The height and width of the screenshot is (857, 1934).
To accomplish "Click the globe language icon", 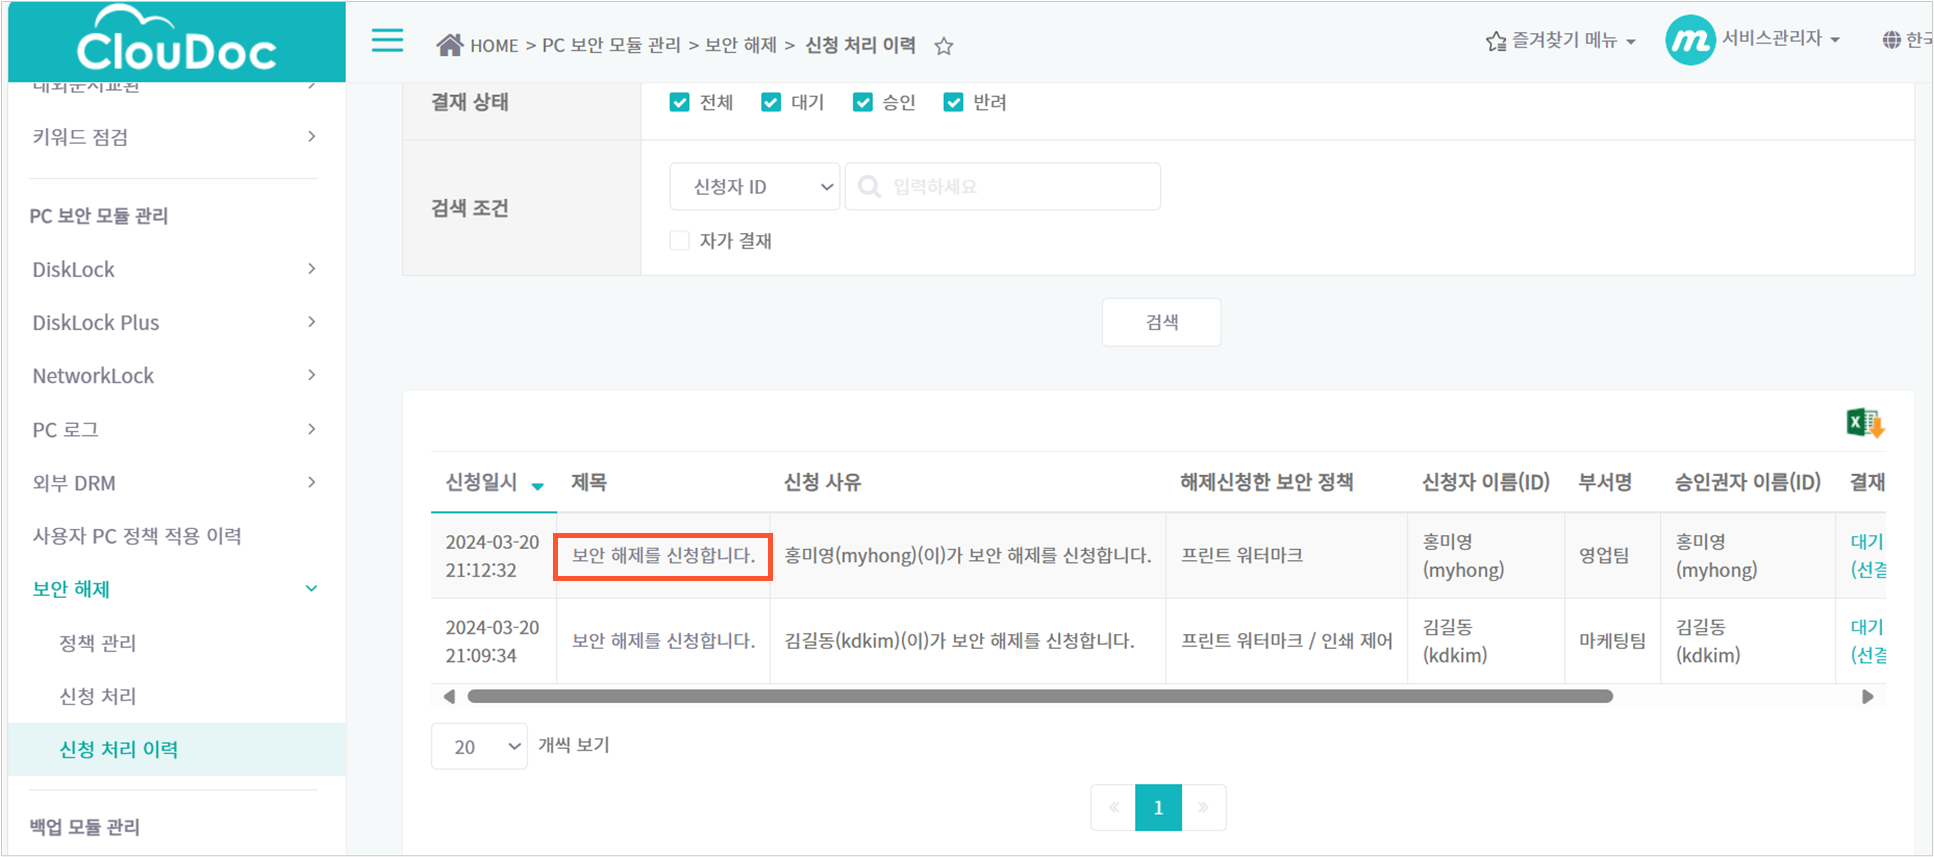I will (1891, 40).
